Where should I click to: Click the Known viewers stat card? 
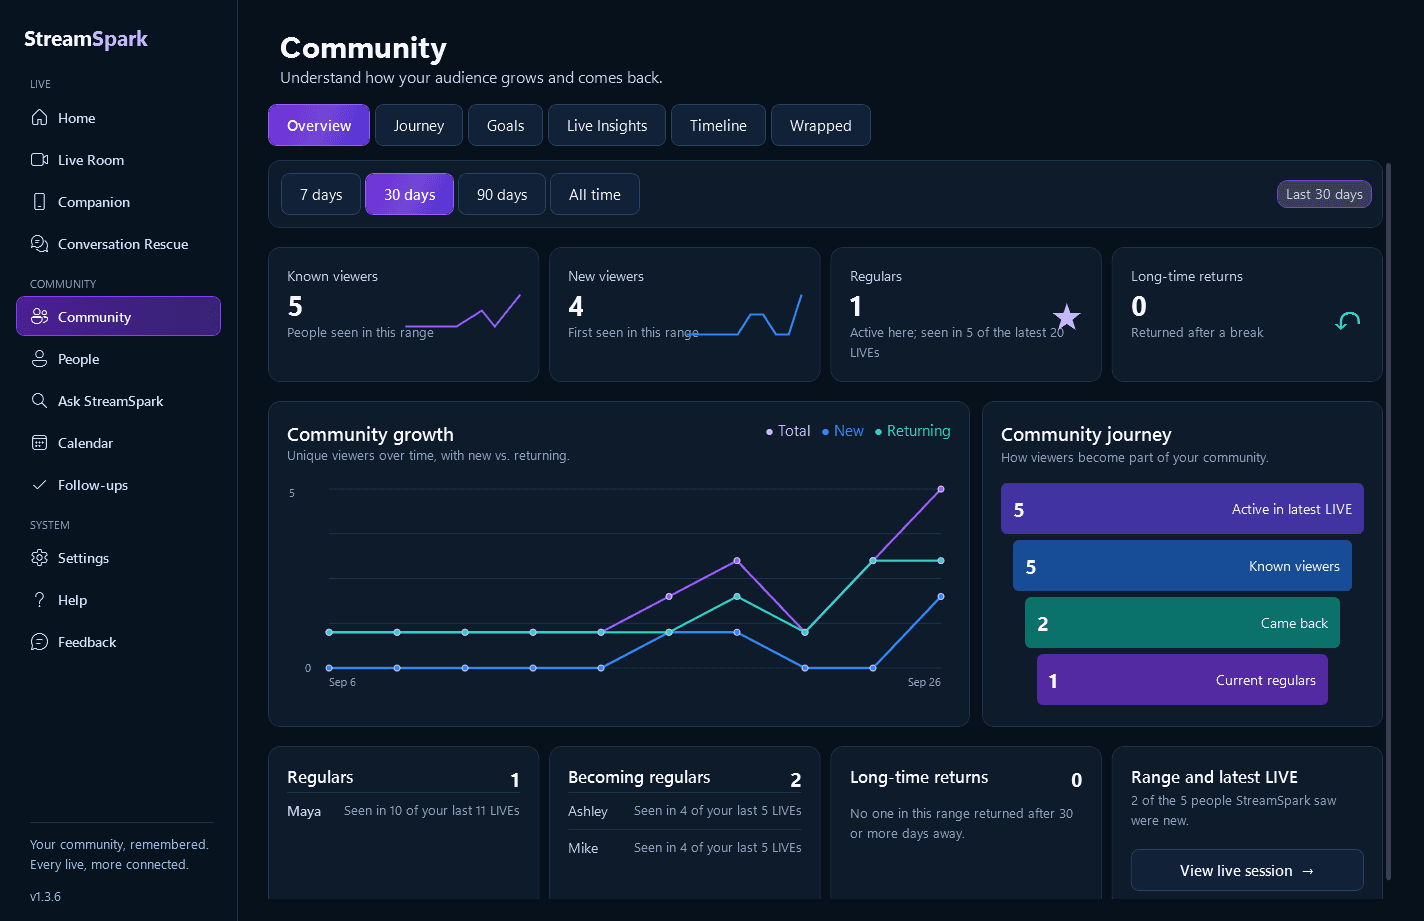[403, 314]
